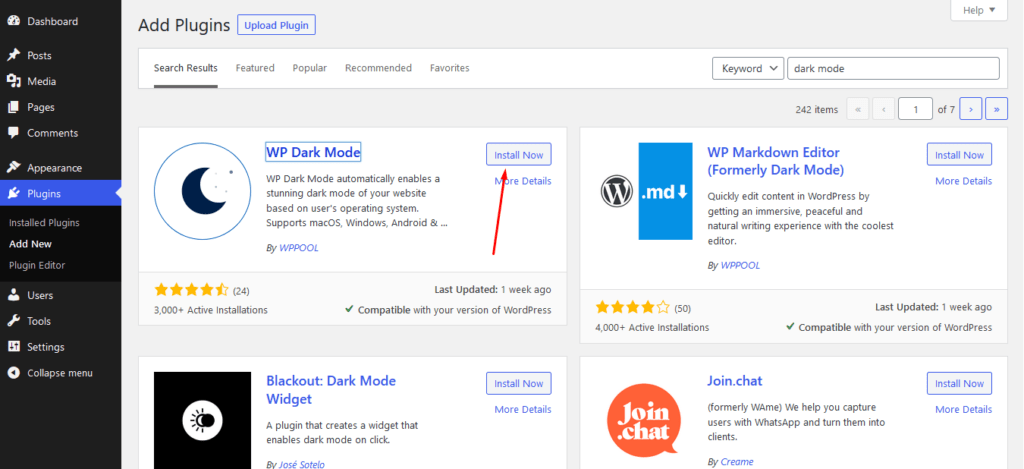This screenshot has width=1024, height=469.
Task: Open Creame author link
Action: coord(737,462)
